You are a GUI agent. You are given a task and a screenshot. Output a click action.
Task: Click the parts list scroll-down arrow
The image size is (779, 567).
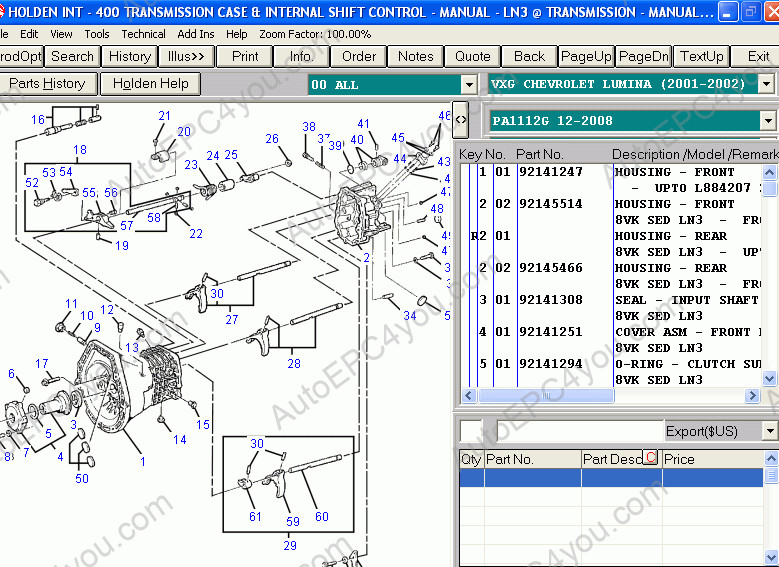769,379
